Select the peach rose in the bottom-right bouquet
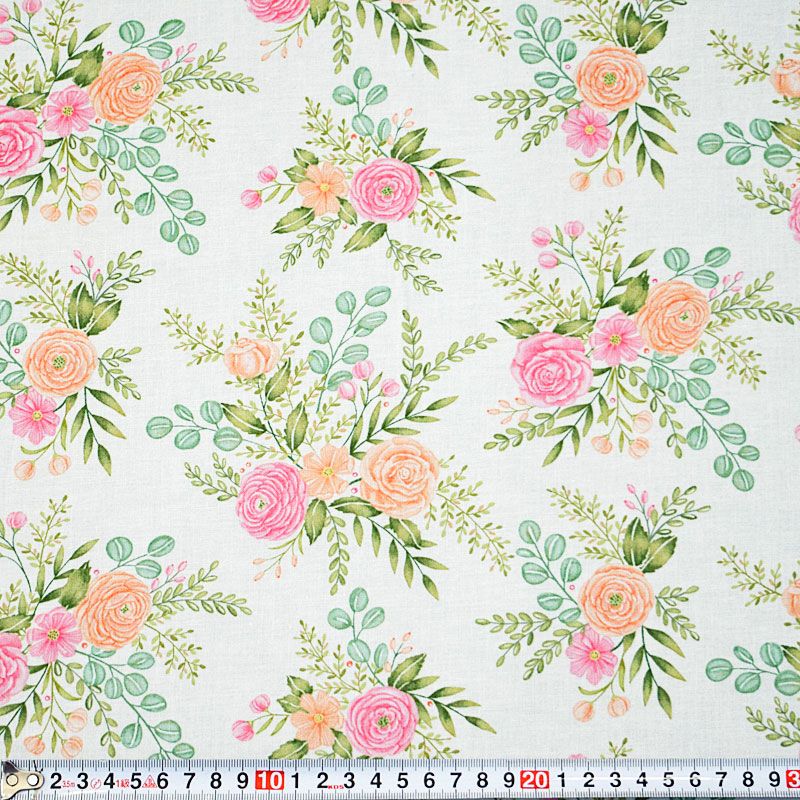The height and width of the screenshot is (800, 800). coord(615,599)
